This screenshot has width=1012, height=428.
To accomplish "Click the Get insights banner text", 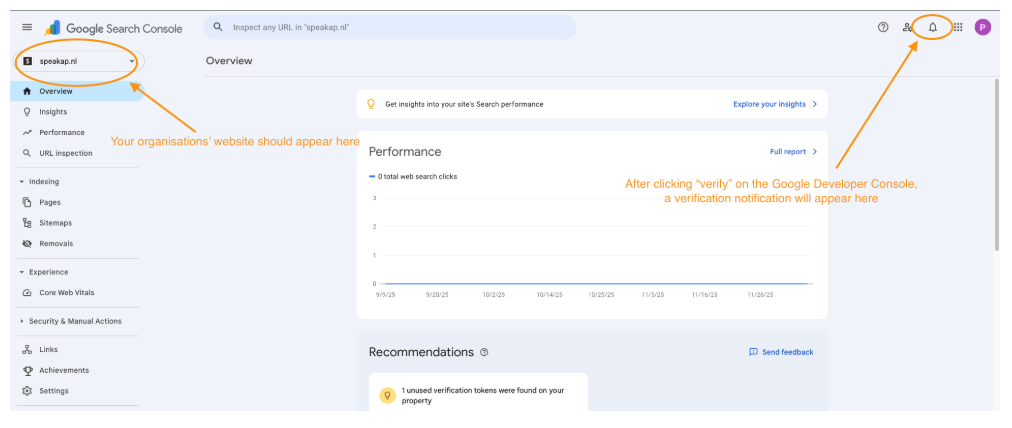I will 464,104.
